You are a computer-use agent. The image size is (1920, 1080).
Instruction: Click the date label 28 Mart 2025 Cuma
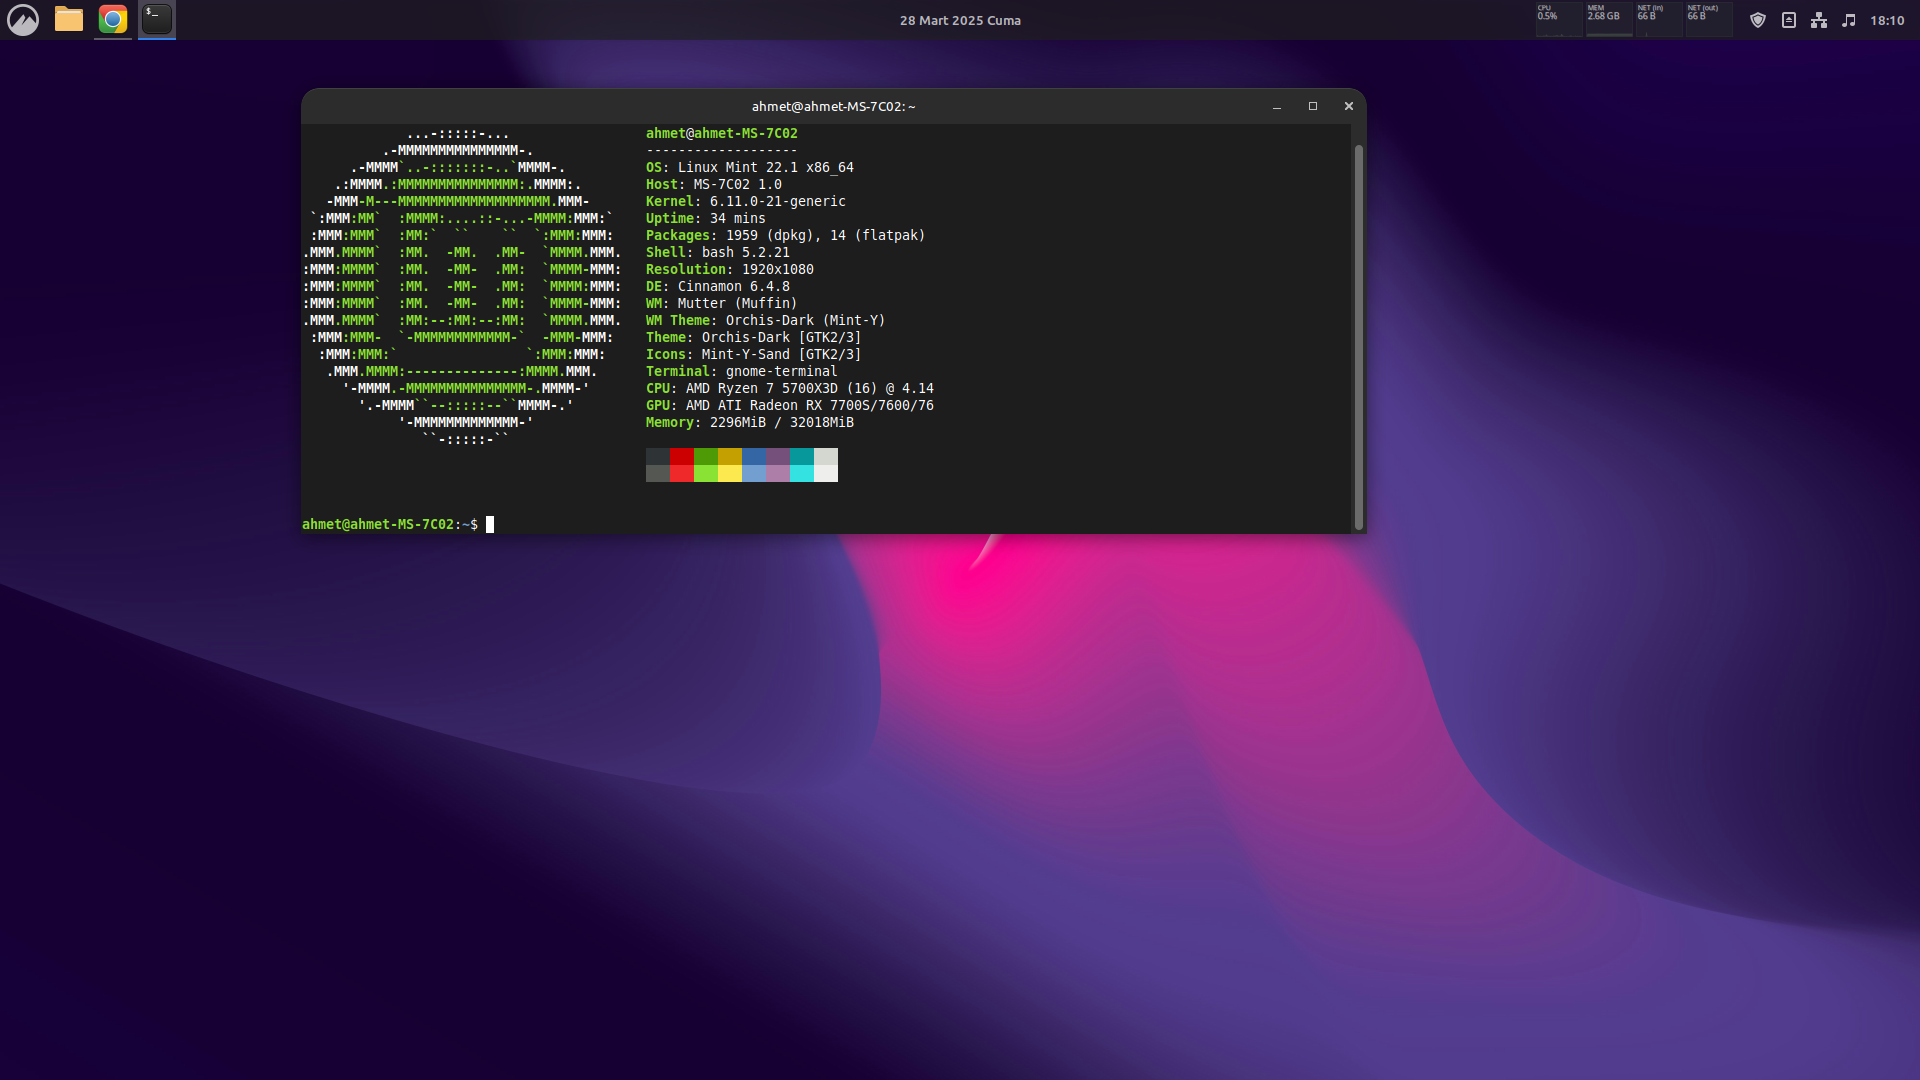coord(960,20)
